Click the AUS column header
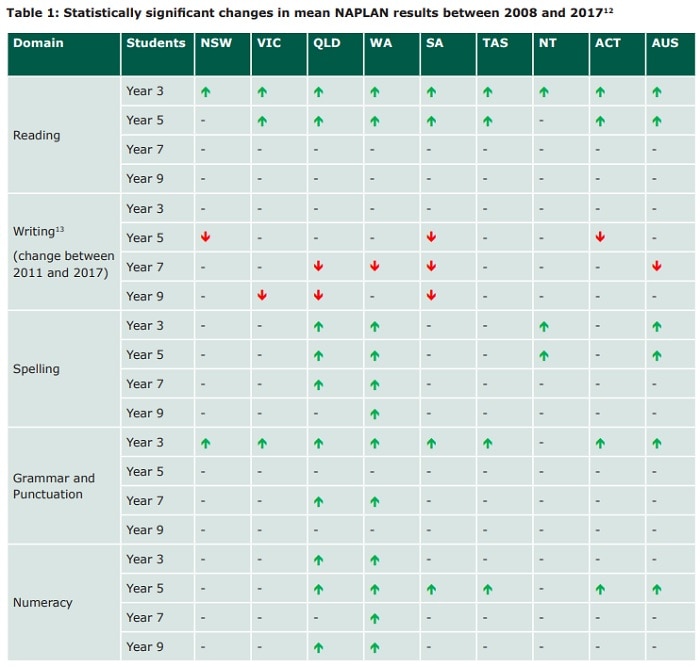Screen dimensions: 700x667 pos(664,44)
